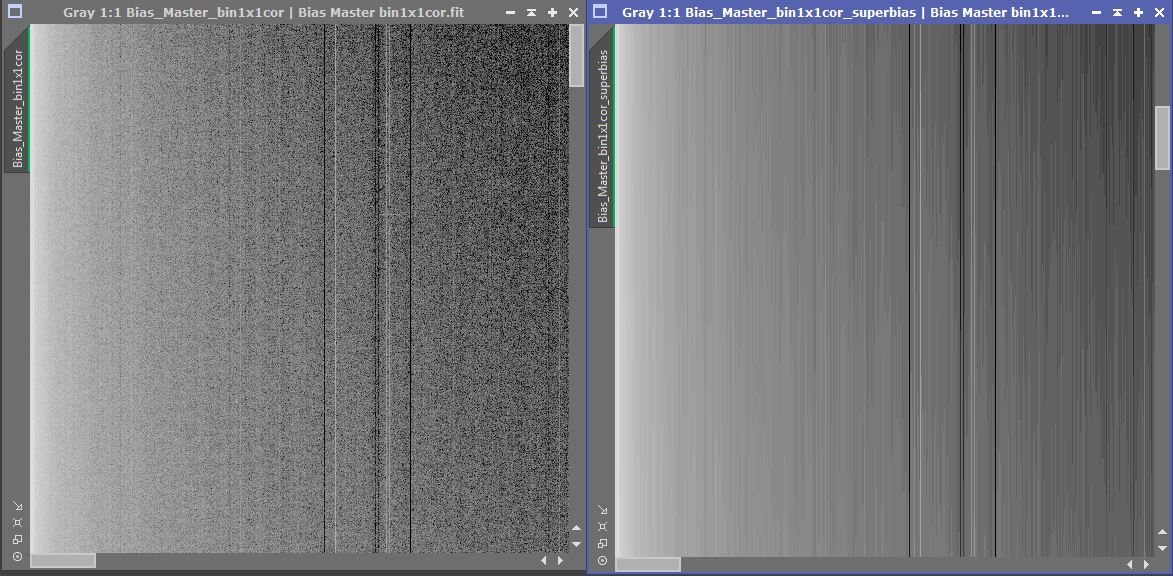The width and height of the screenshot is (1173, 576).
Task: Click horizontal scrollbar thumb in superbias window
Action: [648, 564]
